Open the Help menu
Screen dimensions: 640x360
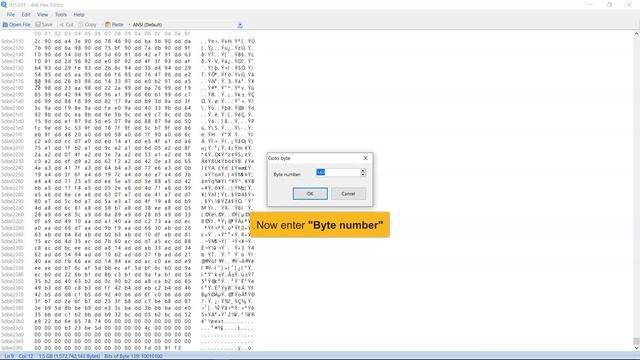click(79, 14)
